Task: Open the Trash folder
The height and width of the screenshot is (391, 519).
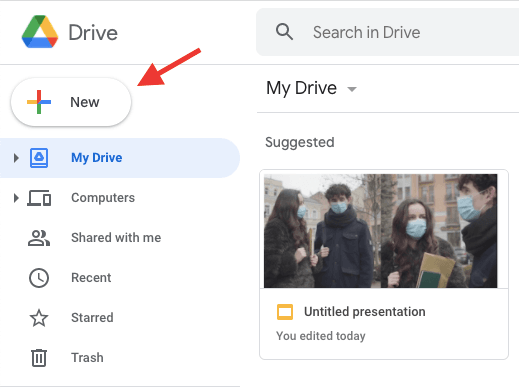Action: point(87,358)
